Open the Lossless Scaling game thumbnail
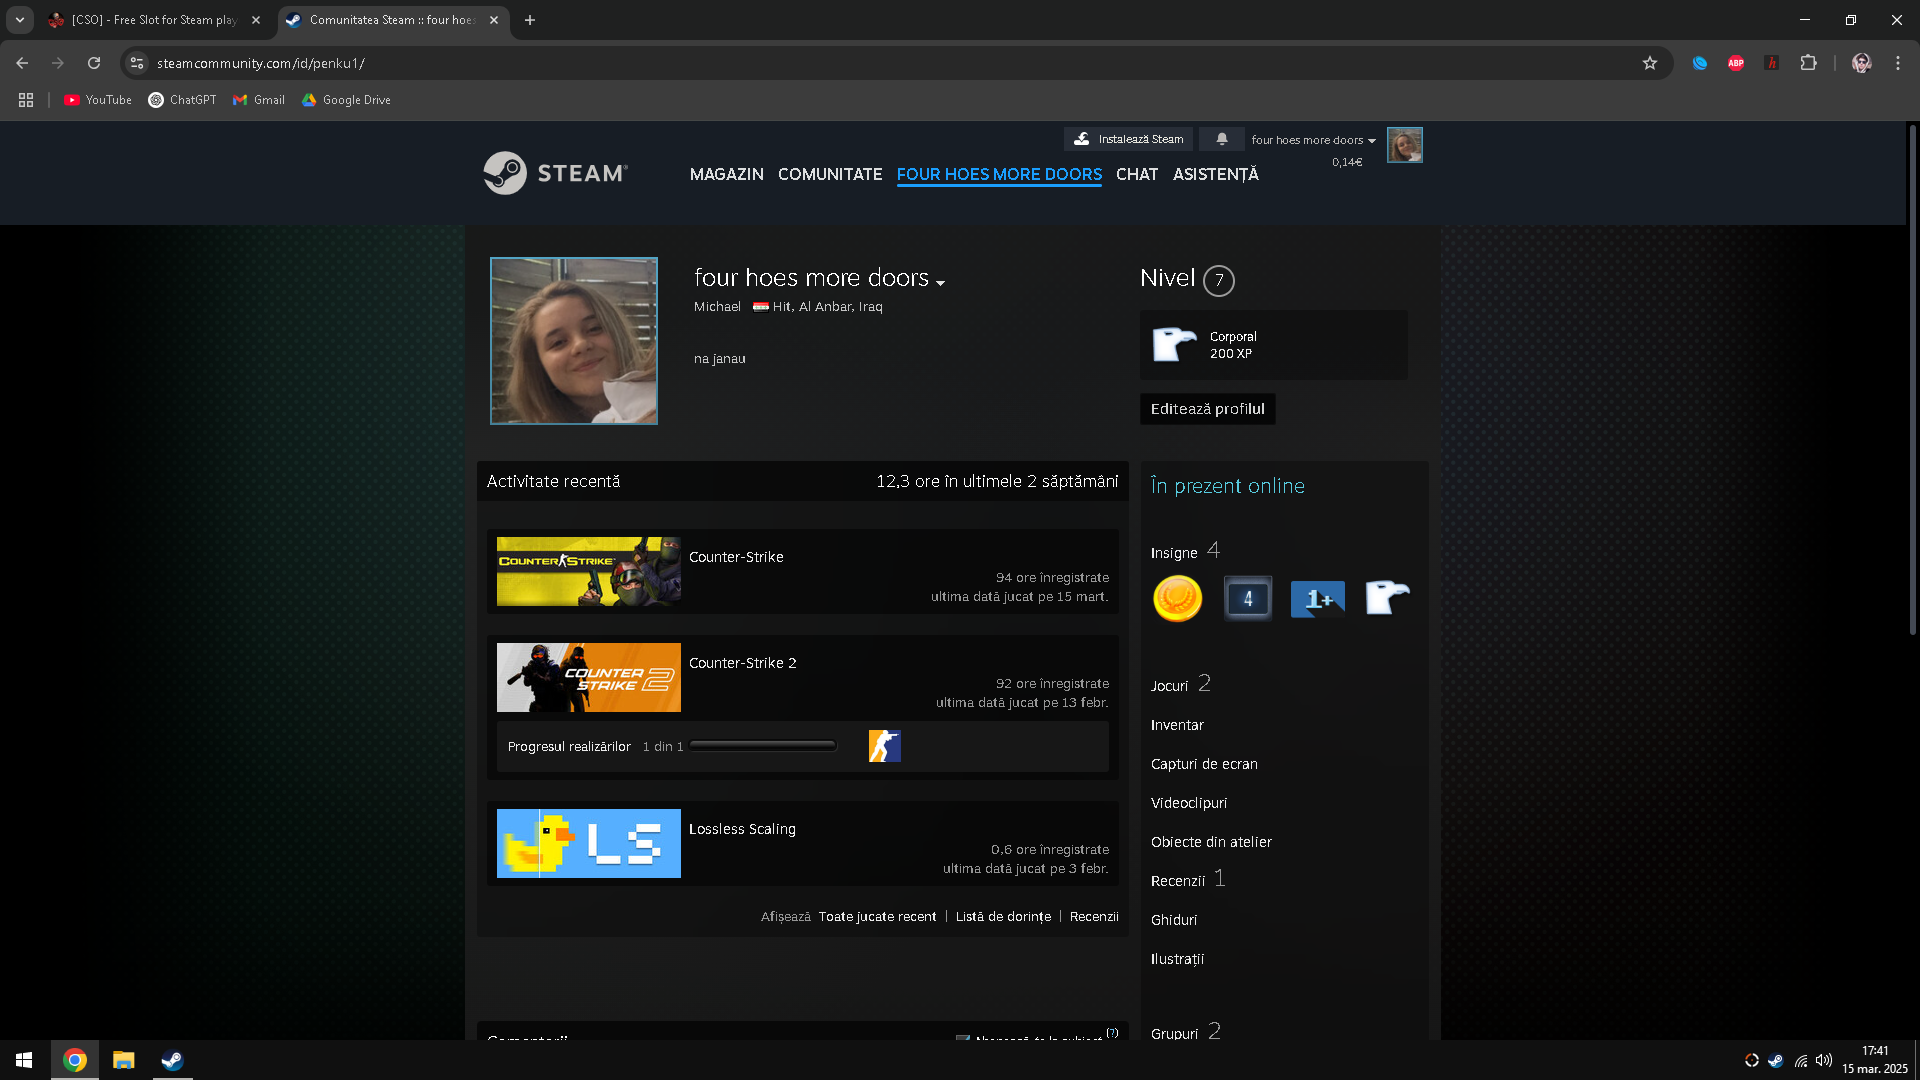This screenshot has height=1080, width=1920. [x=588, y=843]
